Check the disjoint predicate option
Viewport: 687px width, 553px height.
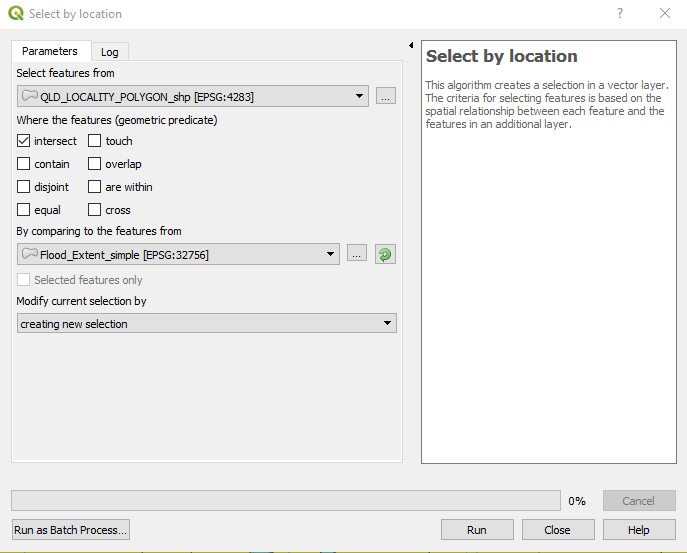pos(24,187)
